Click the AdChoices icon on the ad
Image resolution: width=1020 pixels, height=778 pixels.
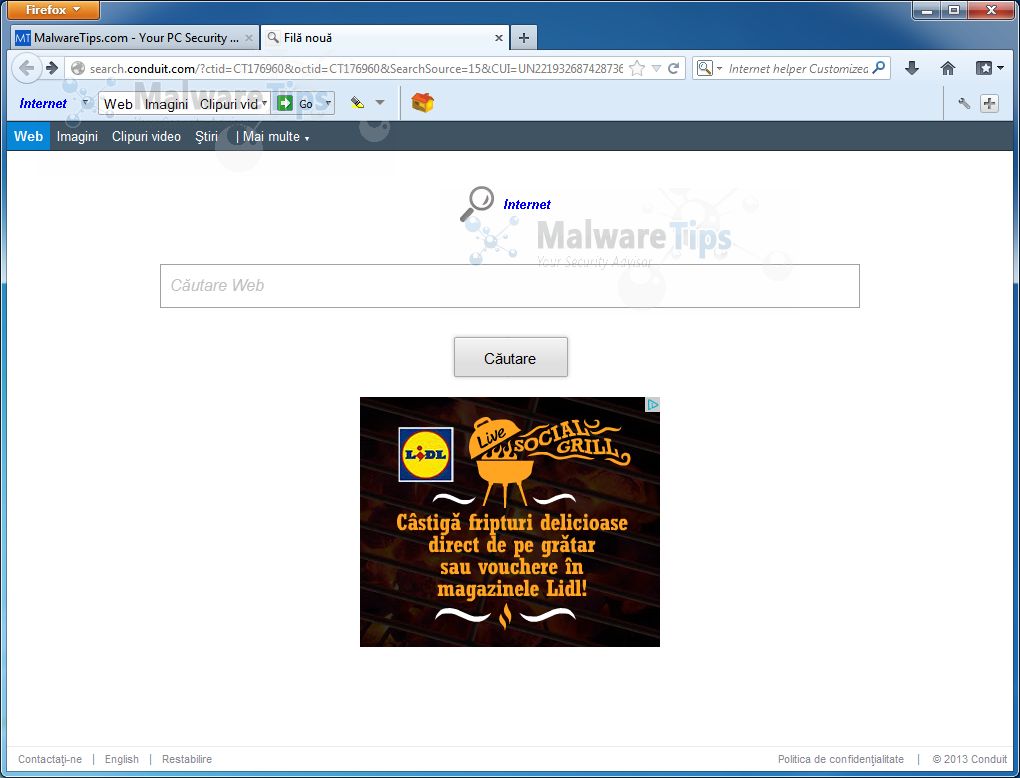click(x=652, y=405)
